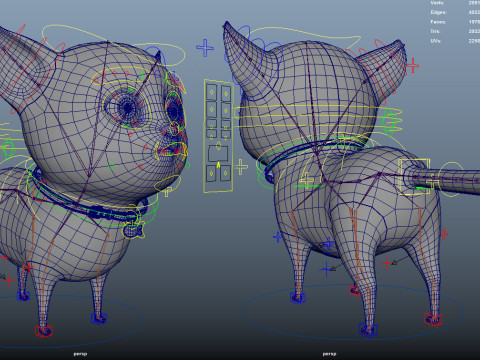Select the blue foot control at the rear view's near hind leg
Viewport: 480px width, 360px height.
click(368, 329)
